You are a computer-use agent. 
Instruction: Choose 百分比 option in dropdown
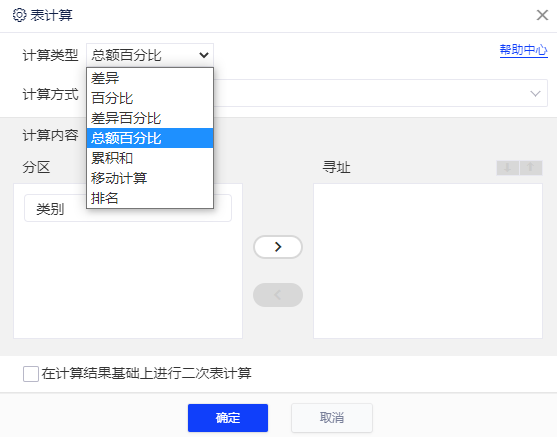(x=150, y=98)
